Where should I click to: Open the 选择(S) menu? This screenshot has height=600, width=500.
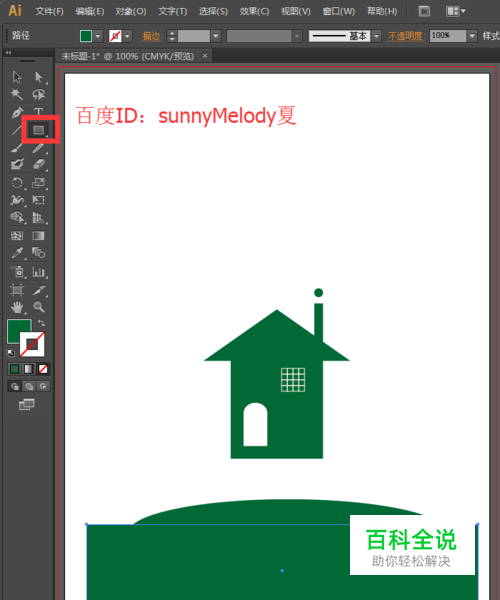click(213, 11)
